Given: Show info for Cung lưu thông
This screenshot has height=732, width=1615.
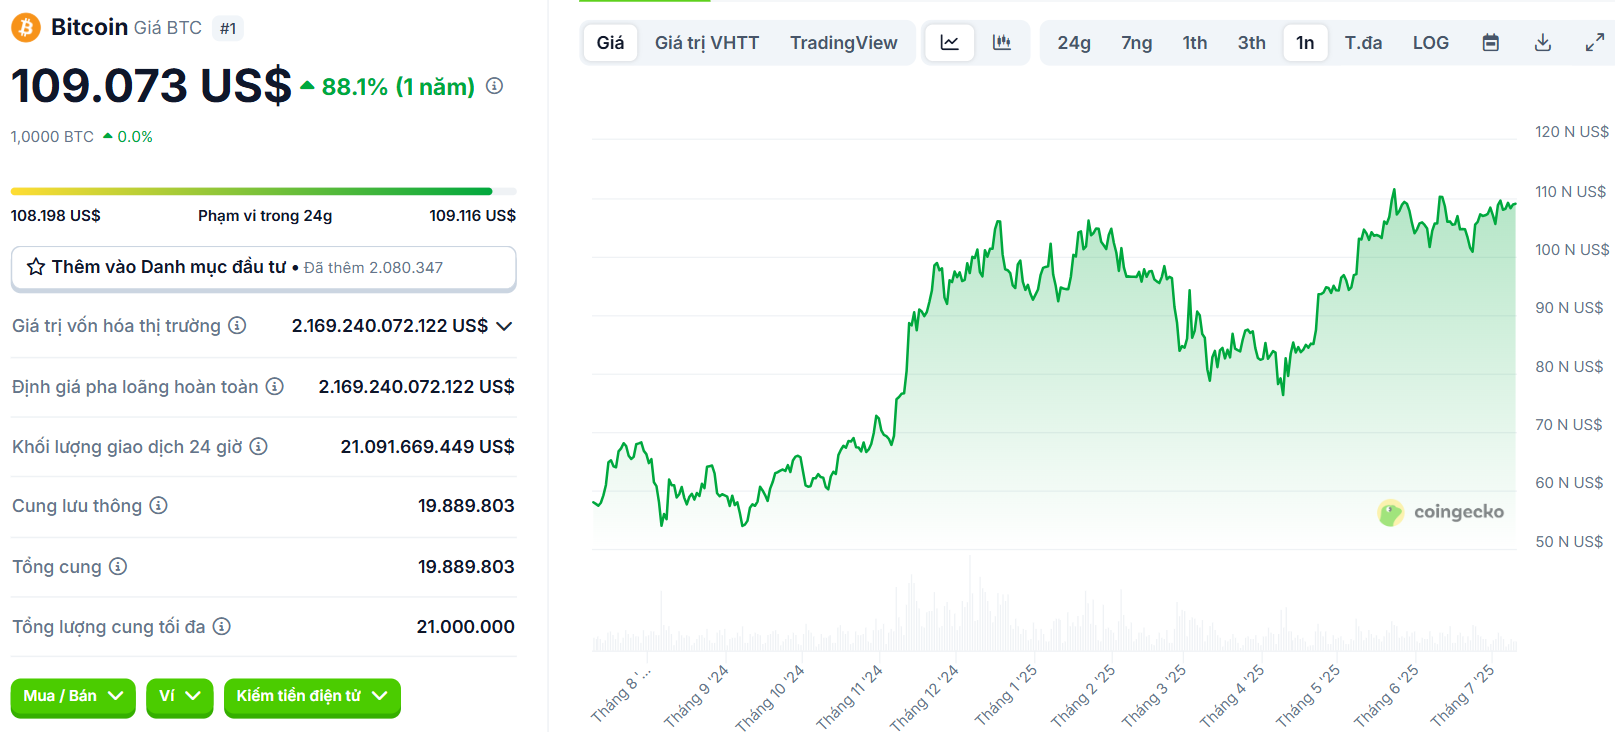Looking at the screenshot, I should pyautogui.click(x=158, y=505).
